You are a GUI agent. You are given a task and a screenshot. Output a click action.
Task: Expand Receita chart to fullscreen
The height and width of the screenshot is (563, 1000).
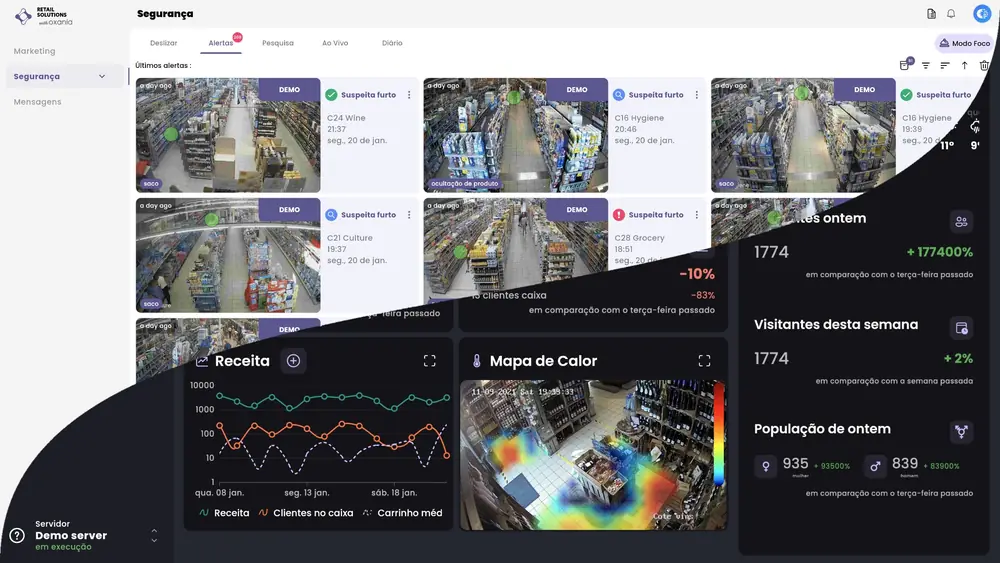pyautogui.click(x=429, y=361)
